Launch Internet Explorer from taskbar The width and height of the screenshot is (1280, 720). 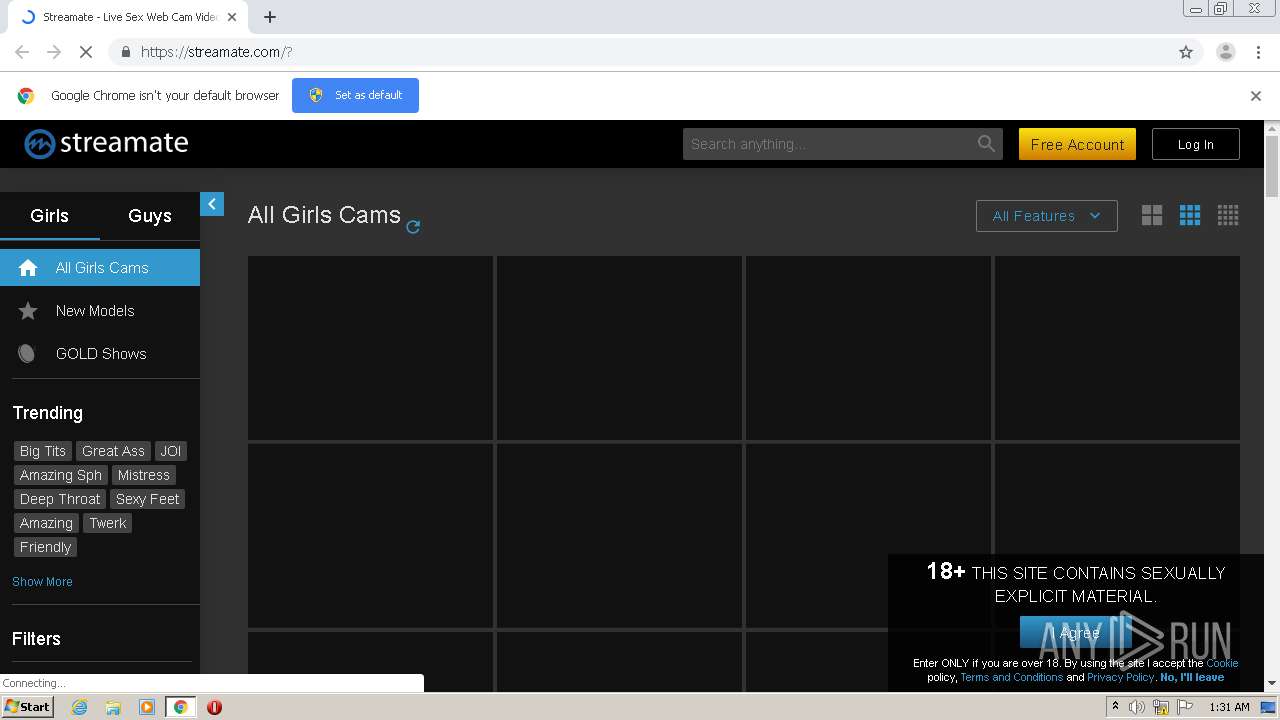pos(79,707)
